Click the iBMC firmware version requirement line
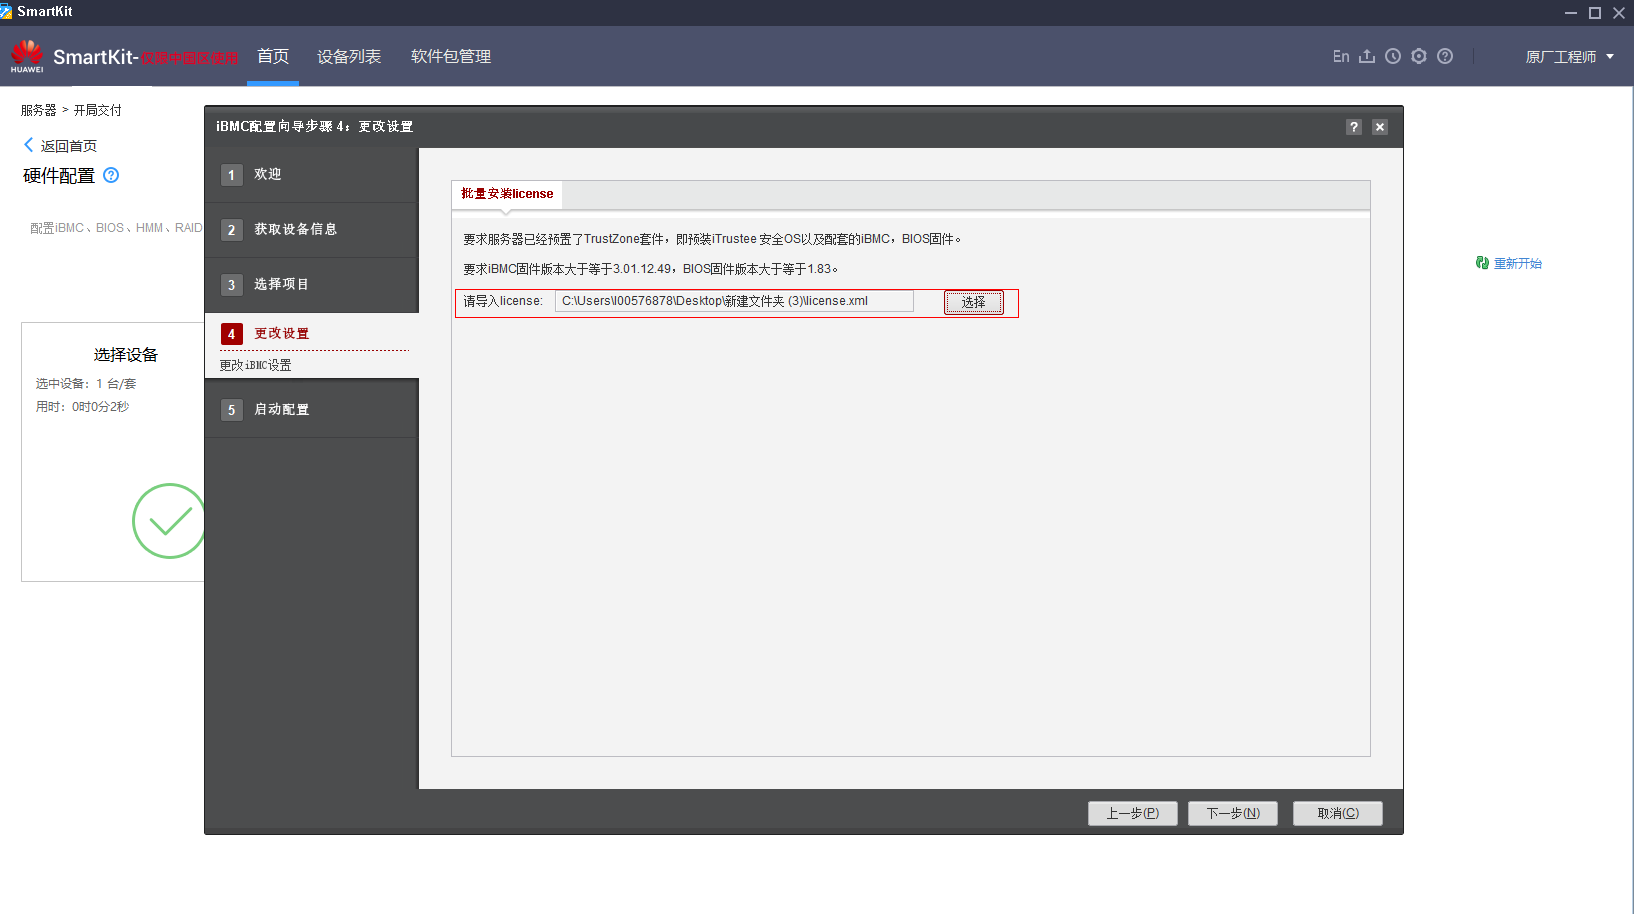 pyautogui.click(x=650, y=269)
